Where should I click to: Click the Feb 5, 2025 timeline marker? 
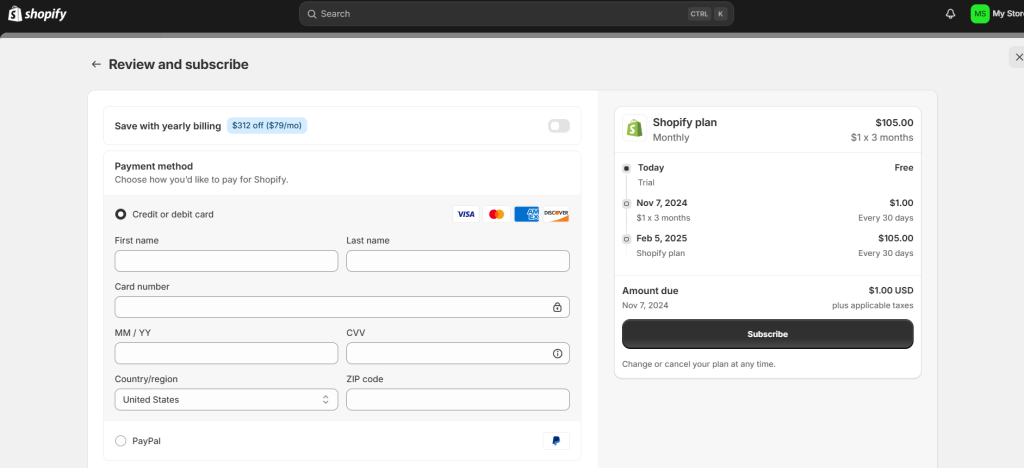pos(627,239)
